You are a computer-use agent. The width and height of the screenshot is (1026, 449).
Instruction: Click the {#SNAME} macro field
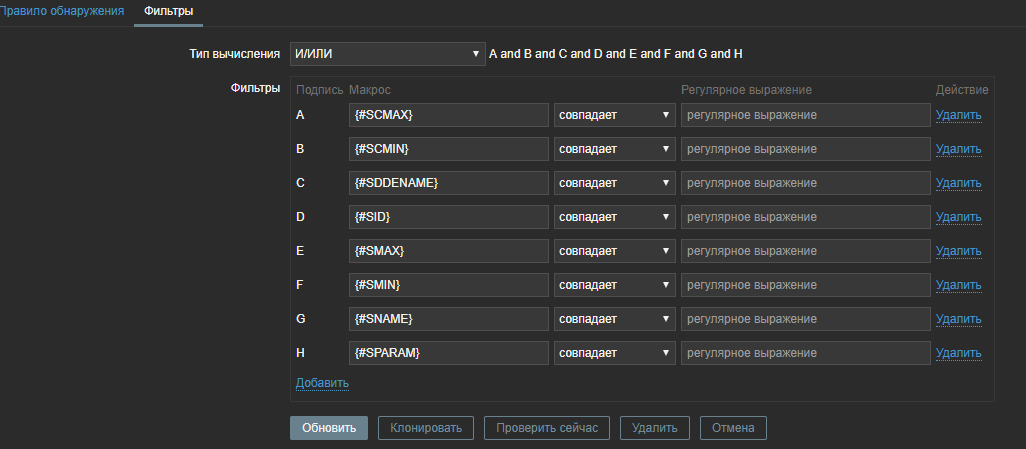(x=449, y=319)
